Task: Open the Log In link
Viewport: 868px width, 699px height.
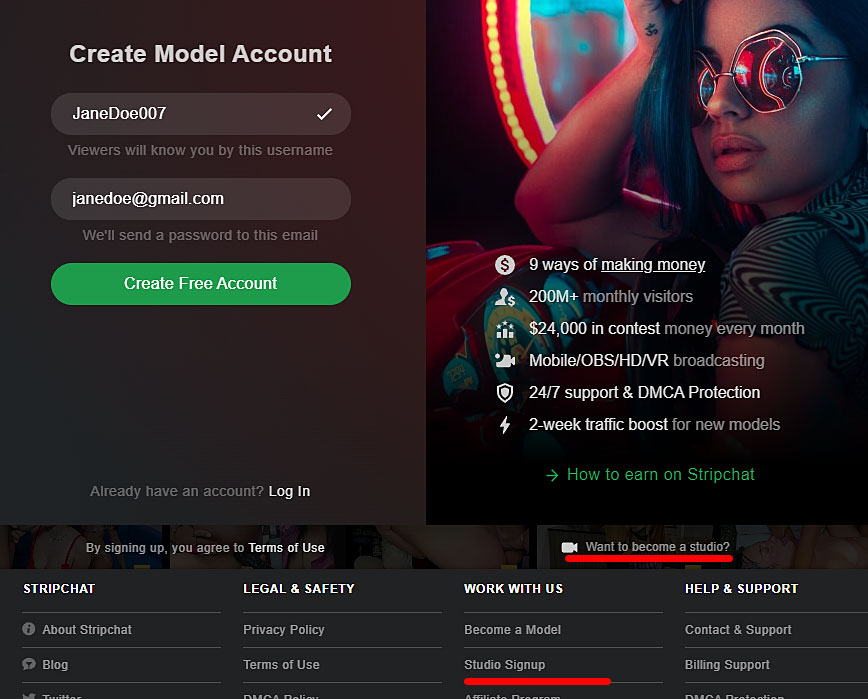Action: point(289,491)
